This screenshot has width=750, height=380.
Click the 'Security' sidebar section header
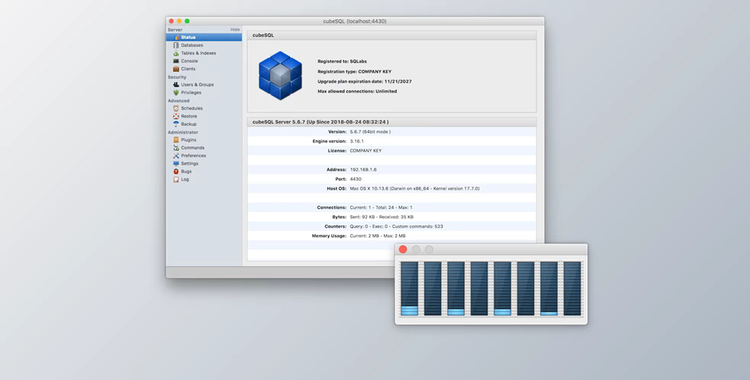(177, 77)
